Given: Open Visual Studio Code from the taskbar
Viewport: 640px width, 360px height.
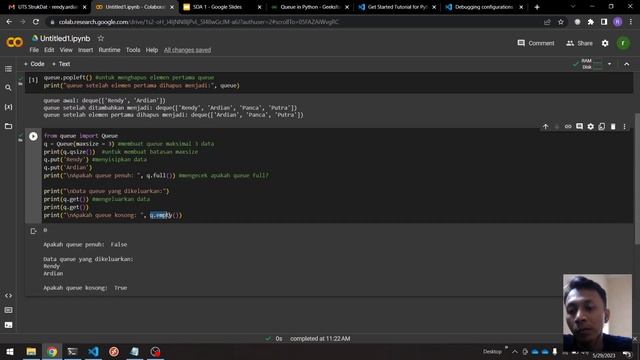Looking at the screenshot, I should click(x=93, y=352).
